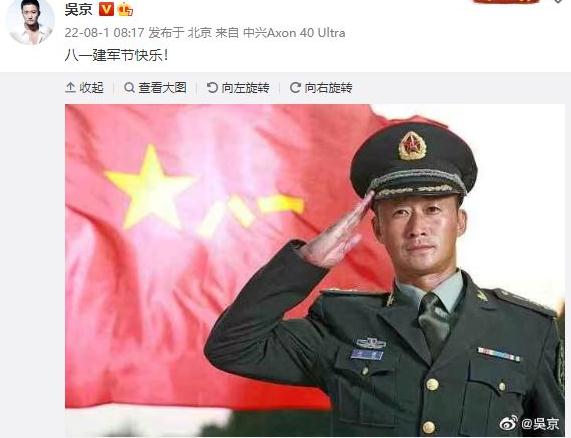This screenshot has width=571, height=438.
Task: Click the magnifier view-large icon
Action: click(129, 88)
